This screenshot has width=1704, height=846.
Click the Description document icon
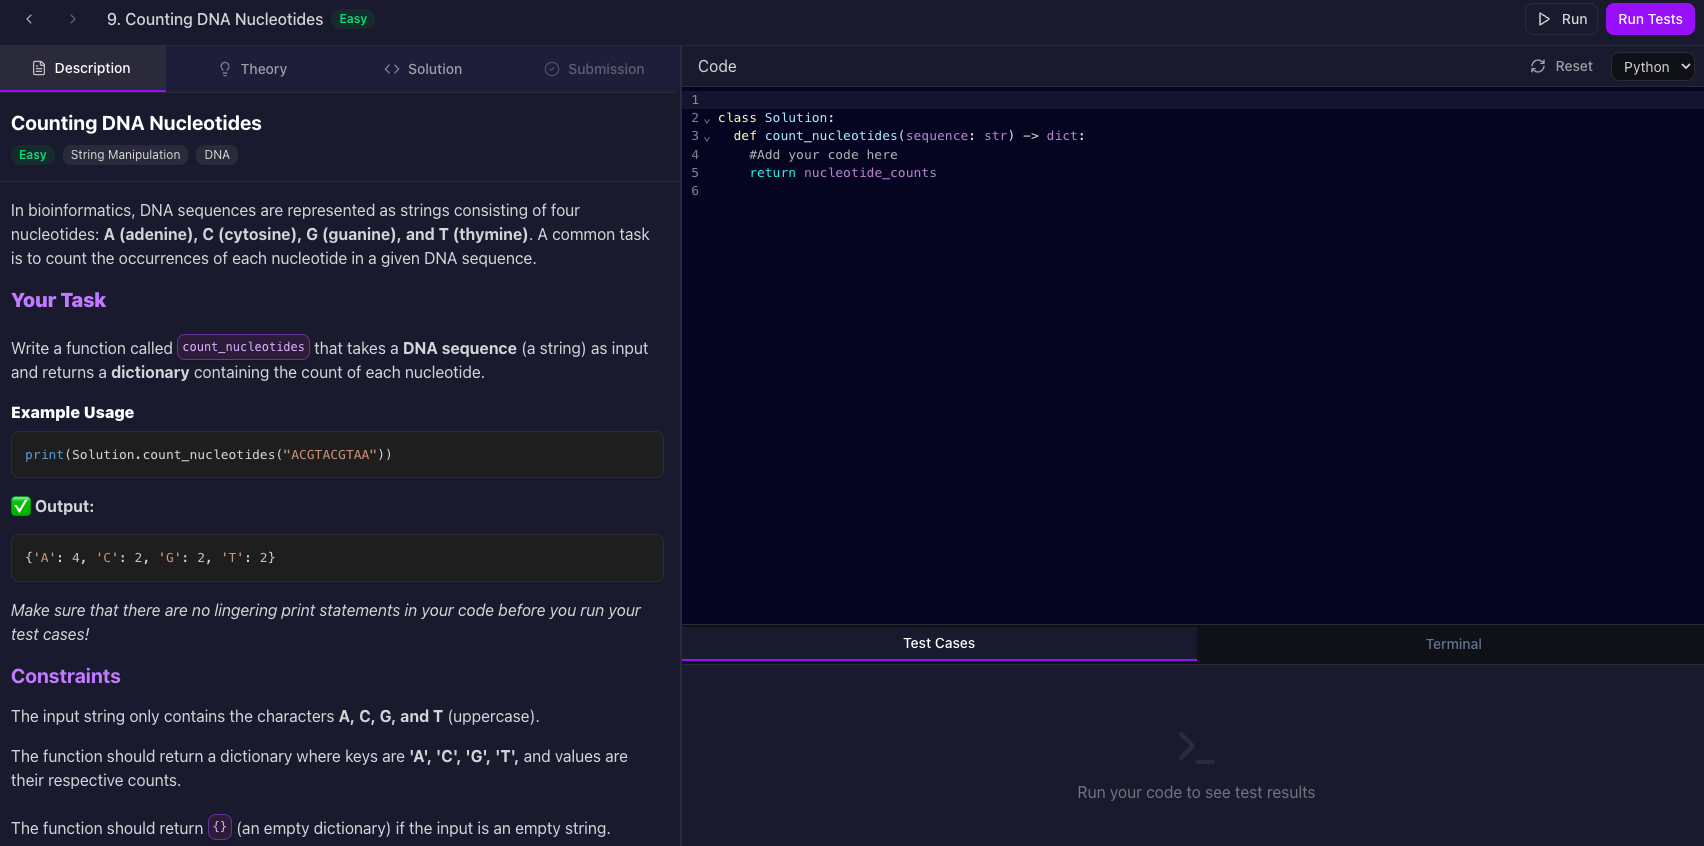tap(39, 68)
